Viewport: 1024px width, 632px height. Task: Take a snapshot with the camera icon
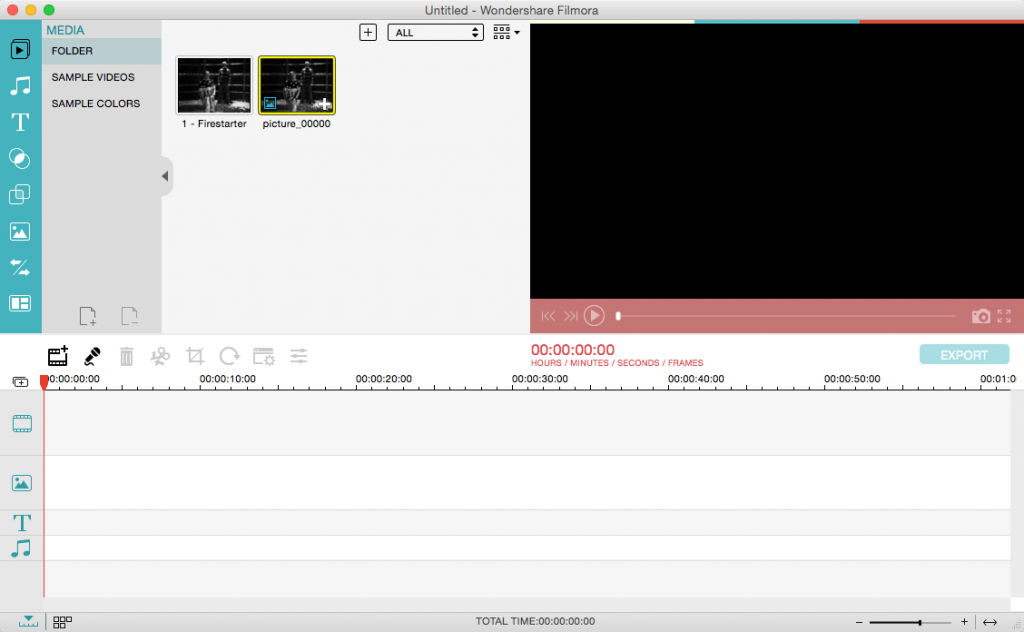click(981, 316)
